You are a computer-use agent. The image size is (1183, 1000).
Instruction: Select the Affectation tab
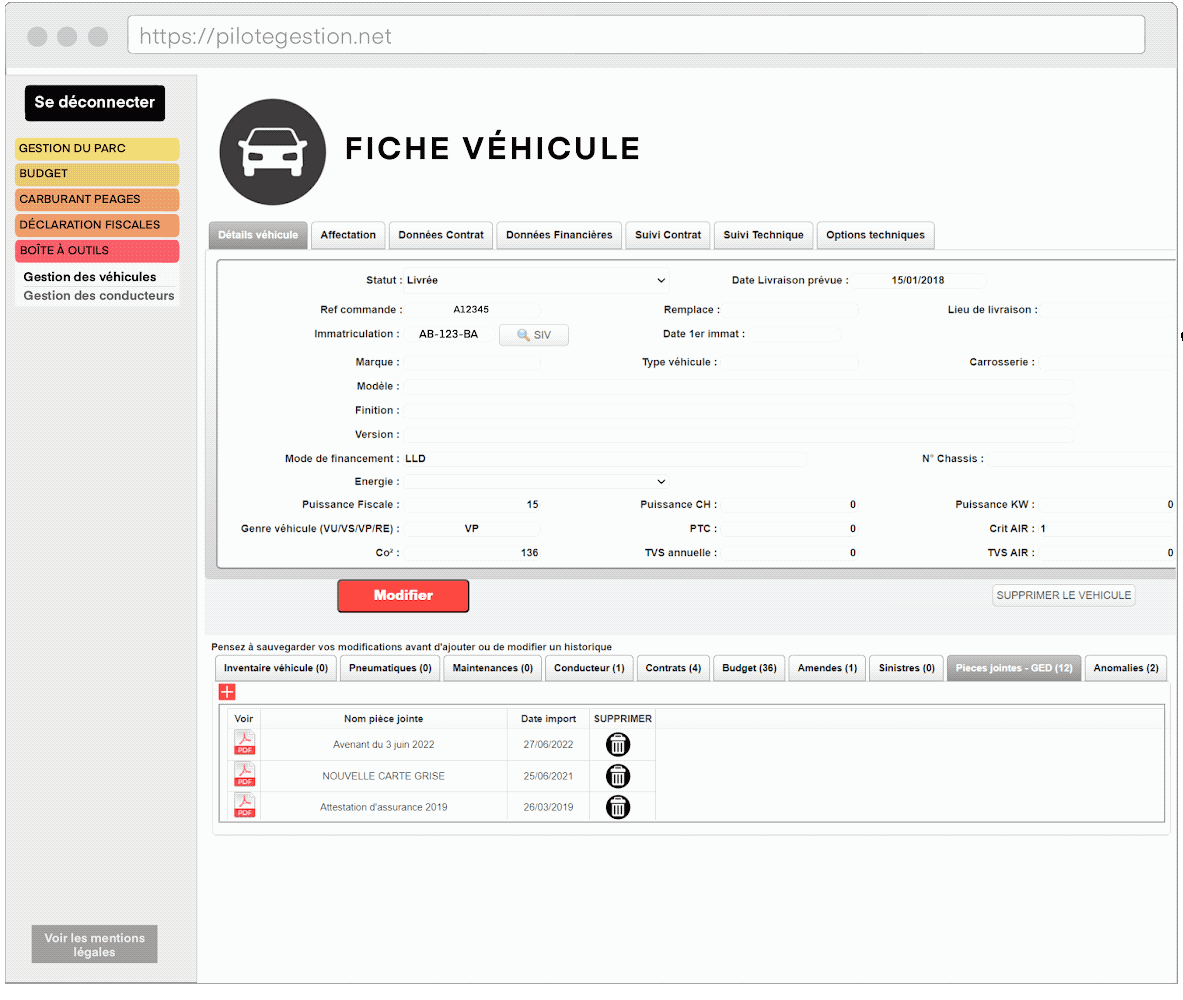pyautogui.click(x=347, y=235)
